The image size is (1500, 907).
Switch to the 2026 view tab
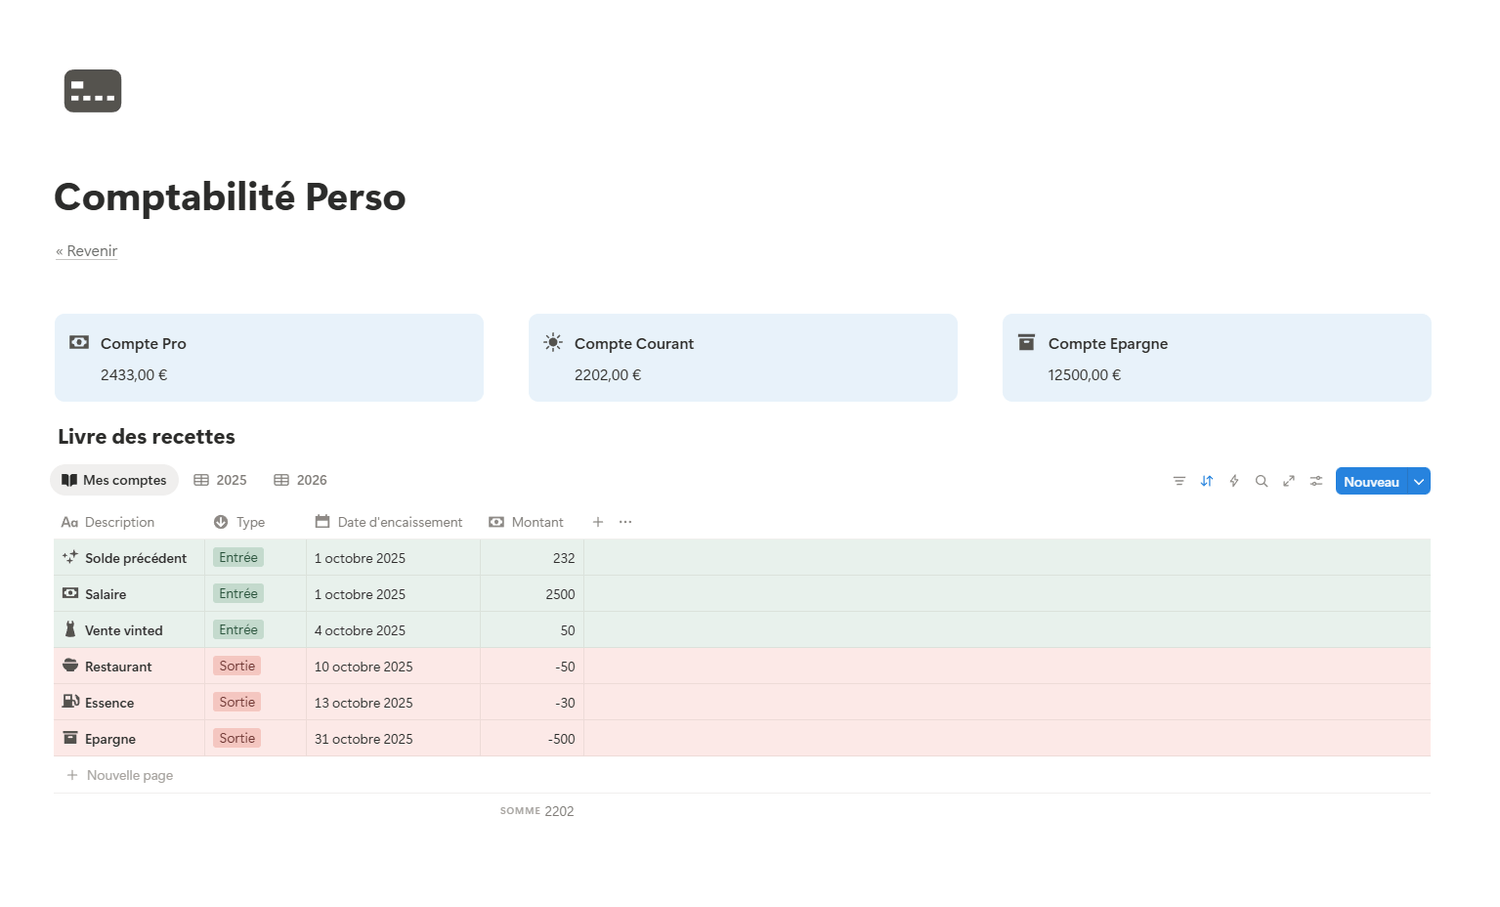301,480
